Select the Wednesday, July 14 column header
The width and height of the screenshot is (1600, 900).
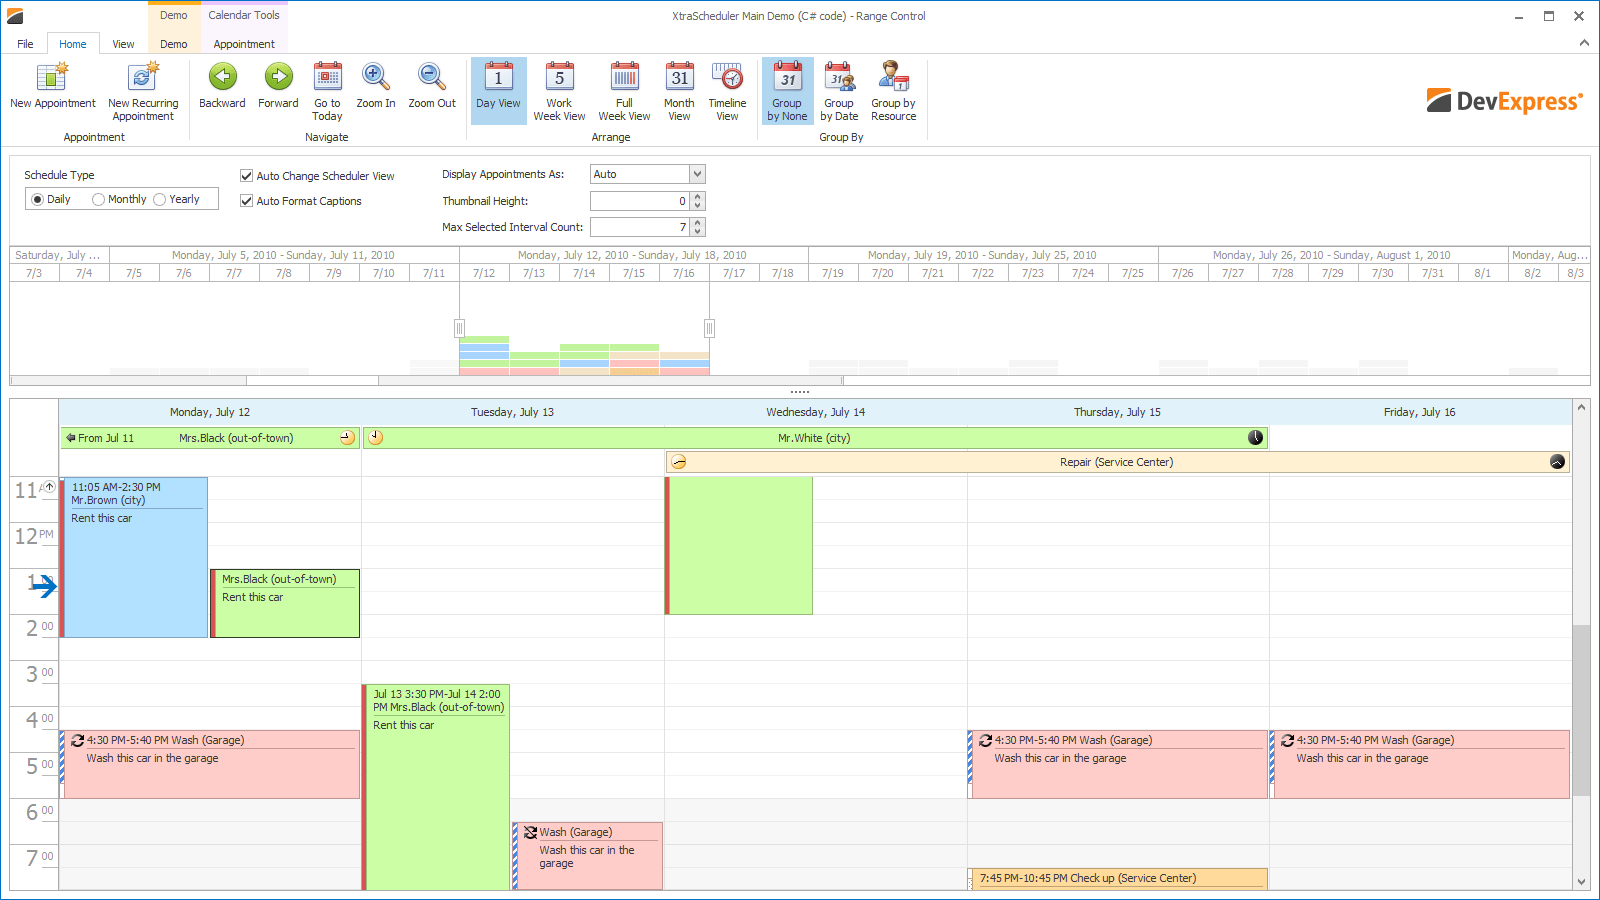(x=816, y=412)
